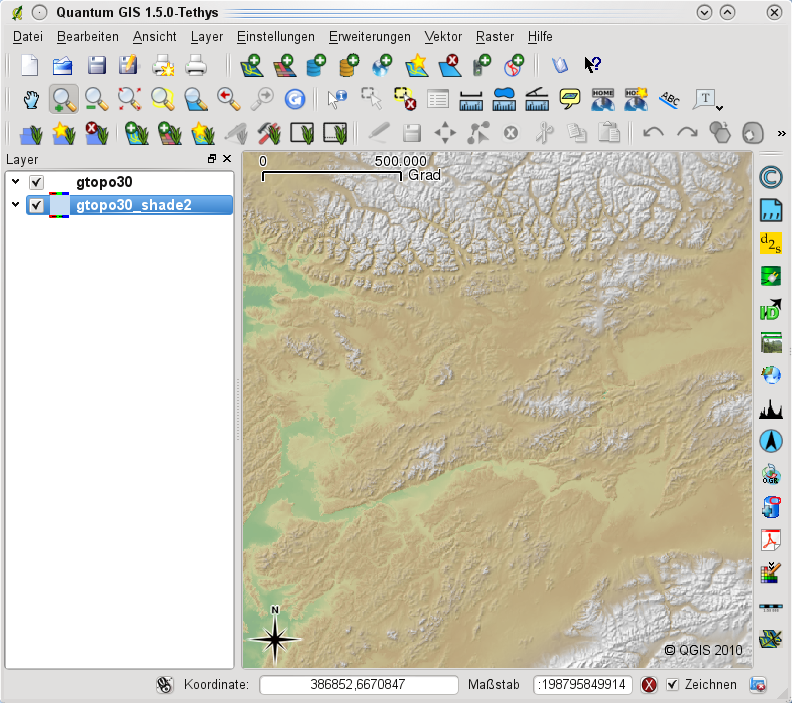Click the Text Annotation tool
Screen dimensions: 792x703
click(704, 99)
